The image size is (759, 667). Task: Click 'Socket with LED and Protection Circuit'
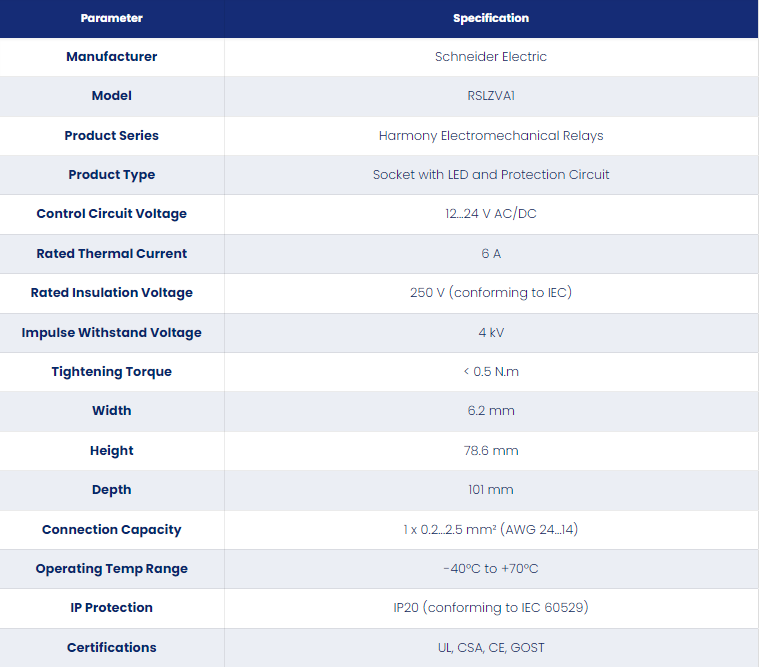point(491,175)
